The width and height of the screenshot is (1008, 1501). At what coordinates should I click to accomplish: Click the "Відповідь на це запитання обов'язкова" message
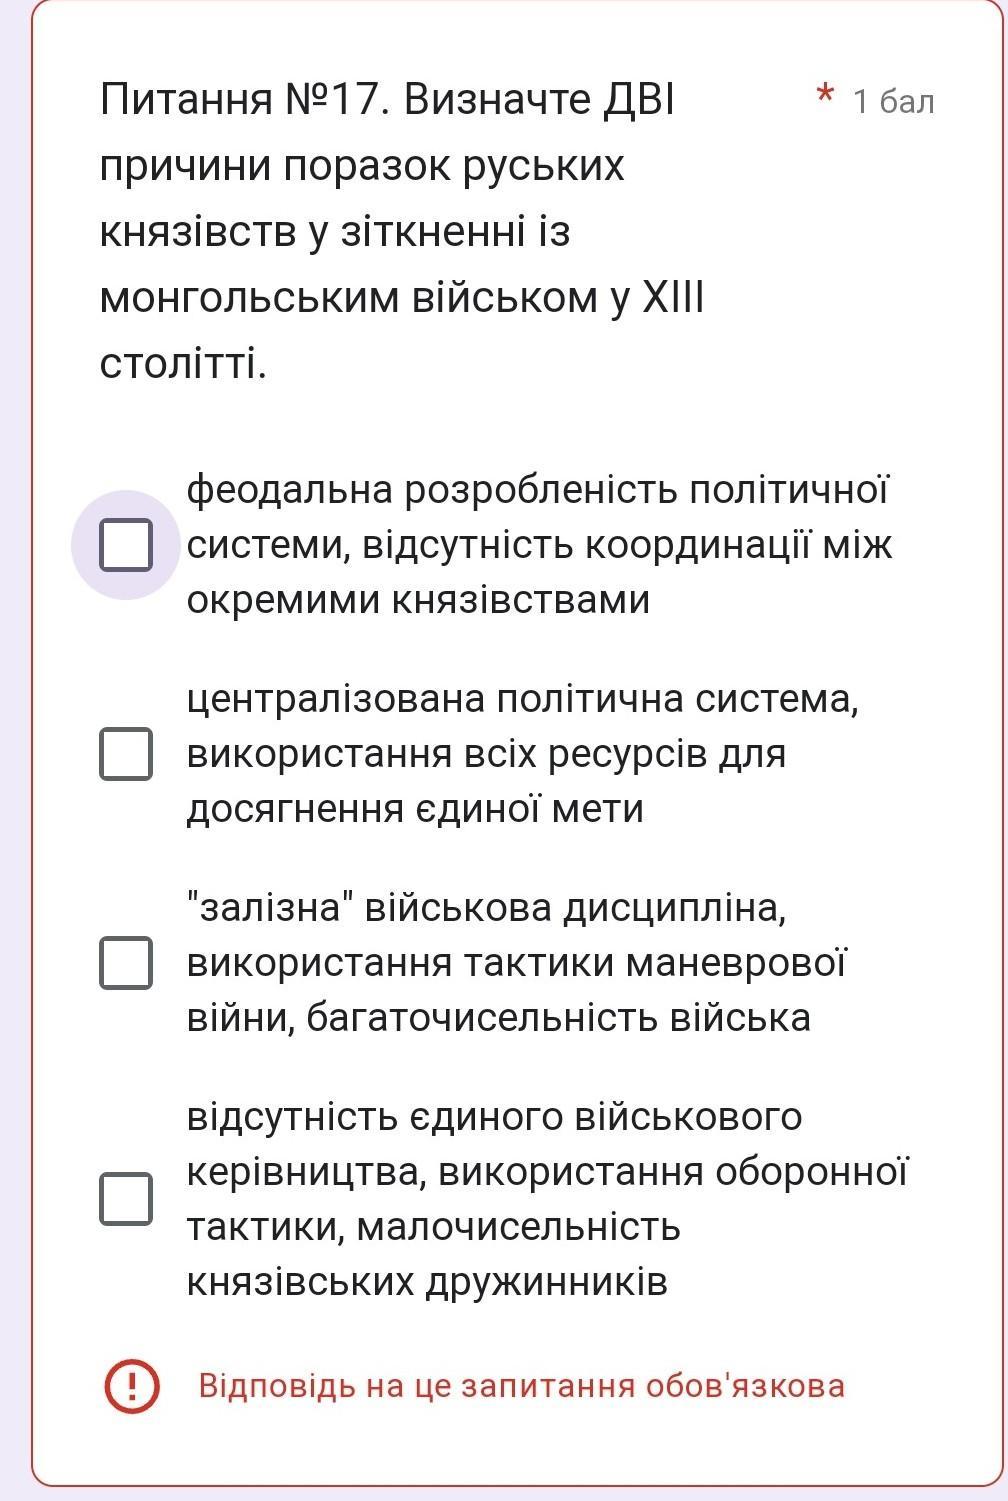tap(521, 1386)
